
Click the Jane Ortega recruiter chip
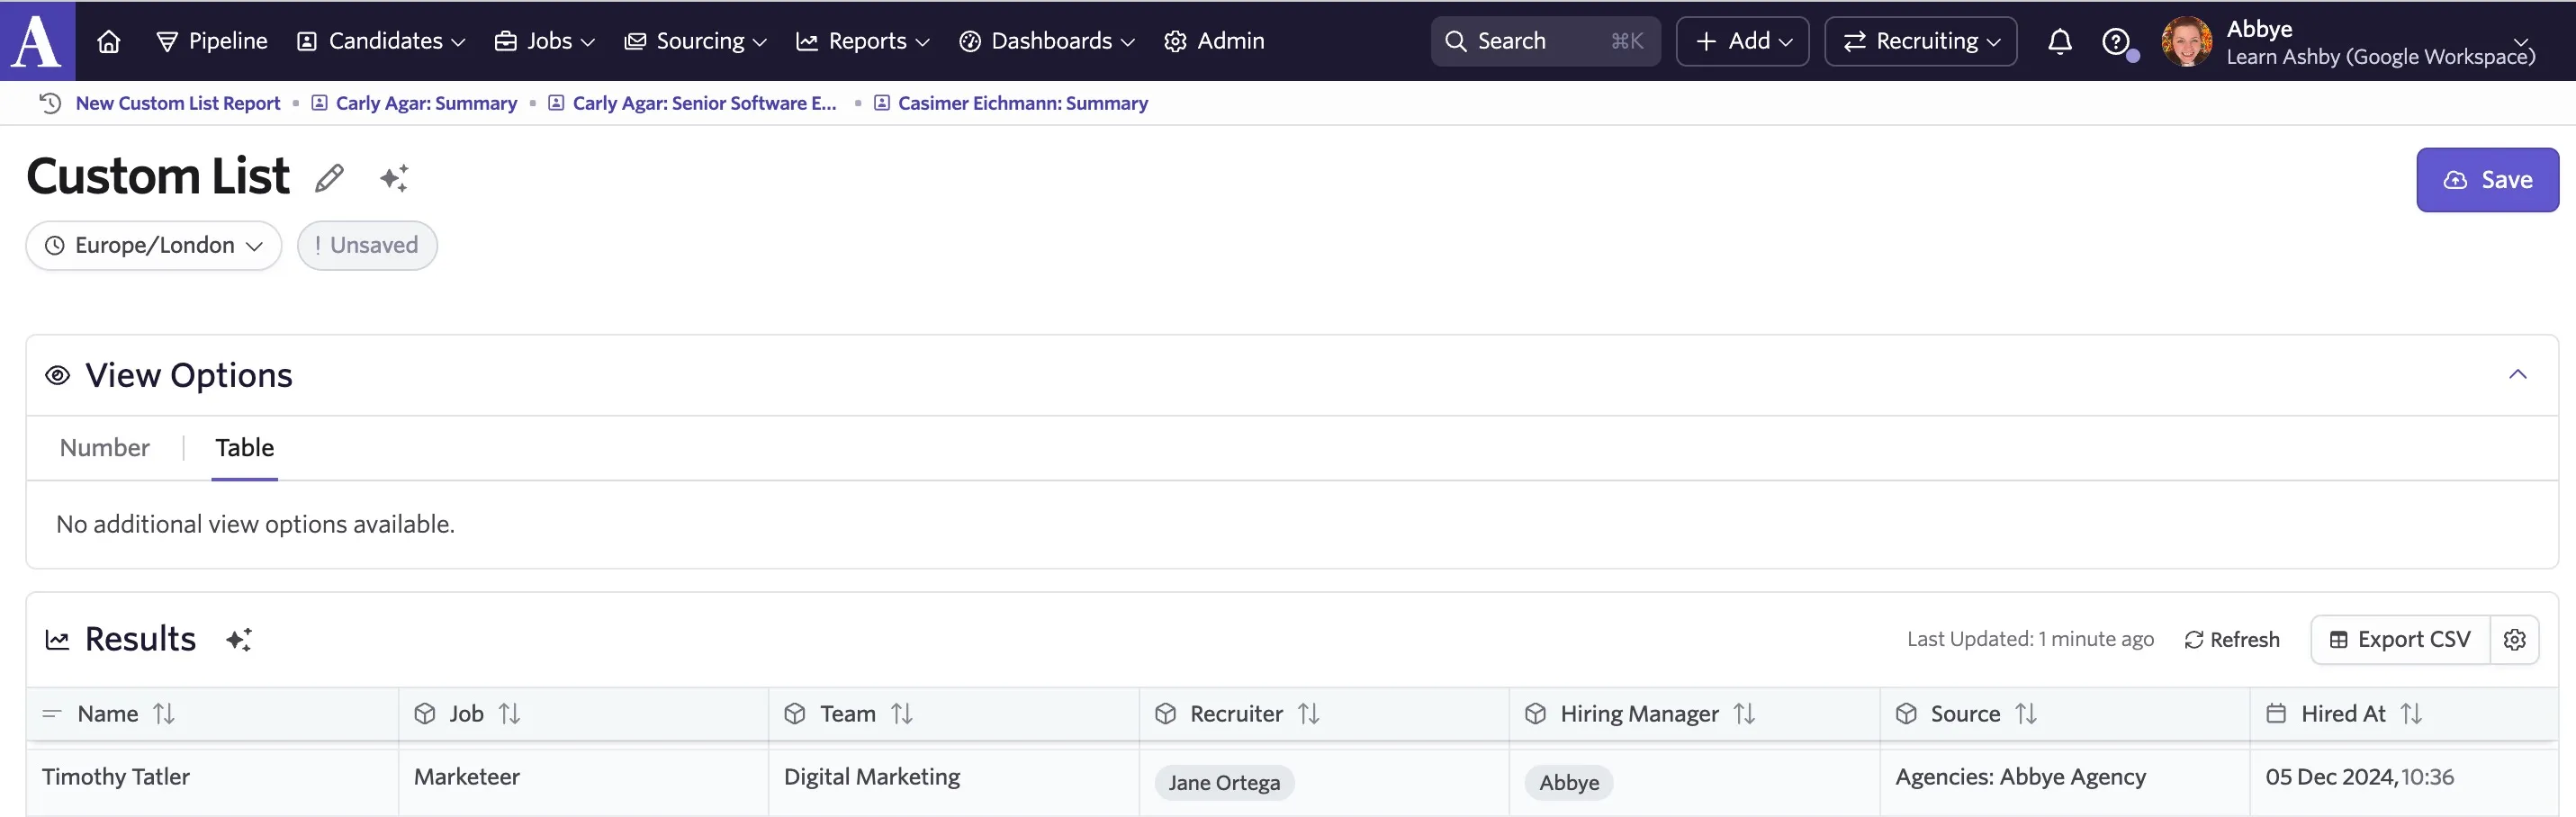tap(1224, 782)
